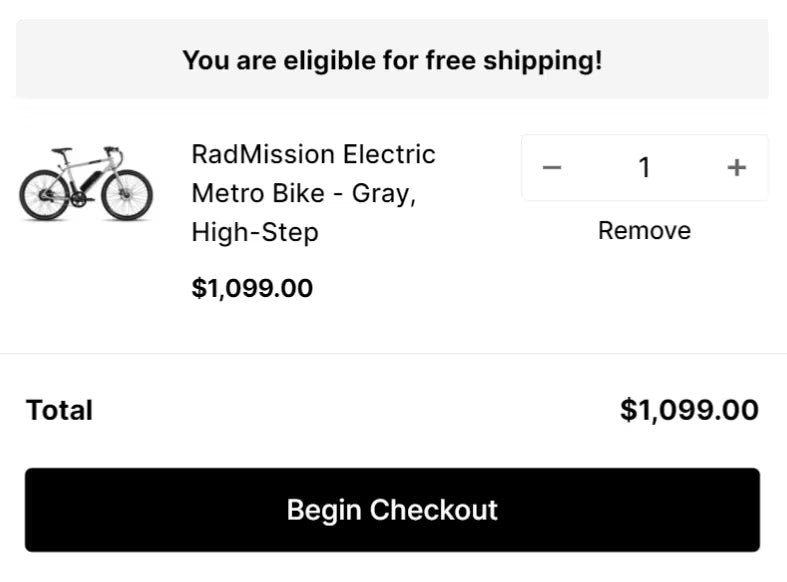Click the "You are eligible for free shipping!" text
Image resolution: width=787 pixels, height=582 pixels.
392,60
